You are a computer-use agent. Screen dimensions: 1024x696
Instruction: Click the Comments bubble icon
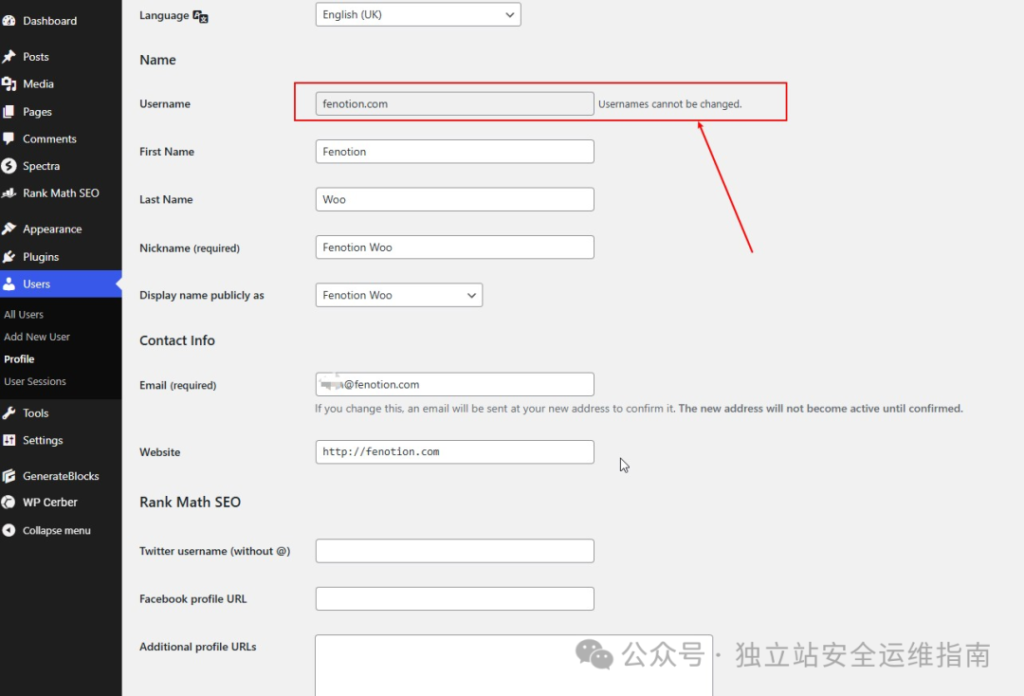(x=9, y=138)
